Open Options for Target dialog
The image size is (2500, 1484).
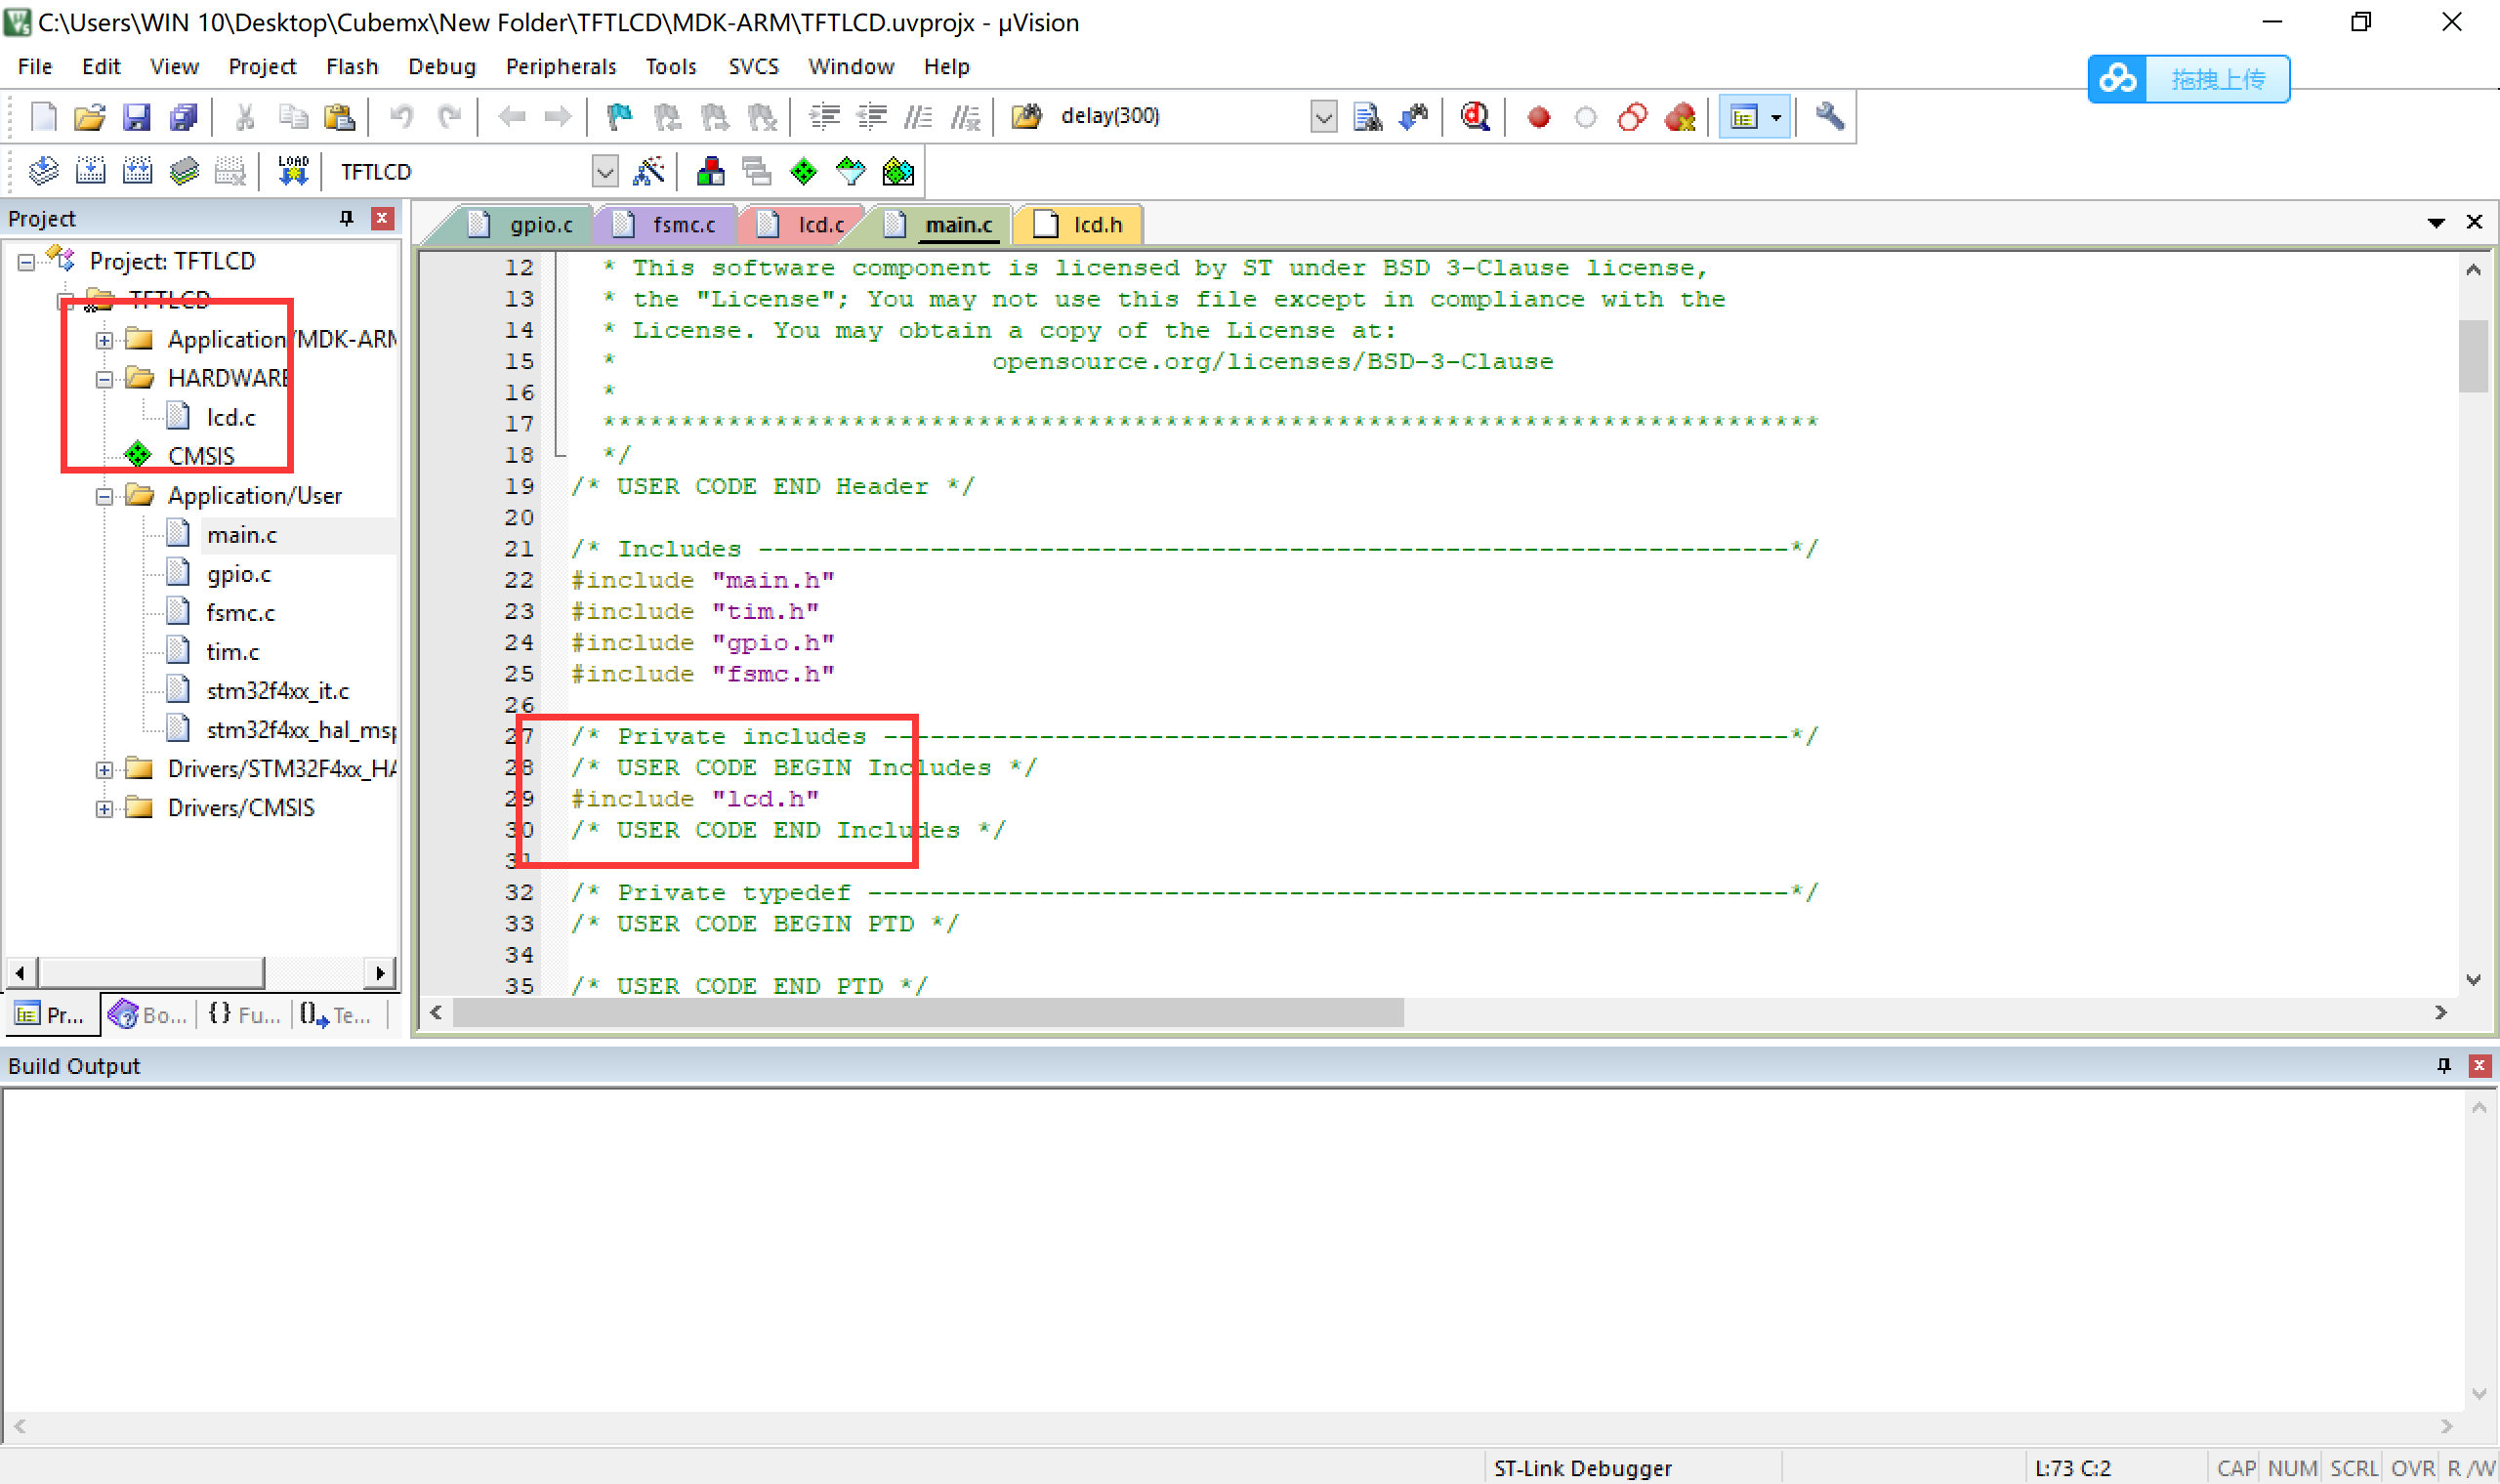coord(648,170)
